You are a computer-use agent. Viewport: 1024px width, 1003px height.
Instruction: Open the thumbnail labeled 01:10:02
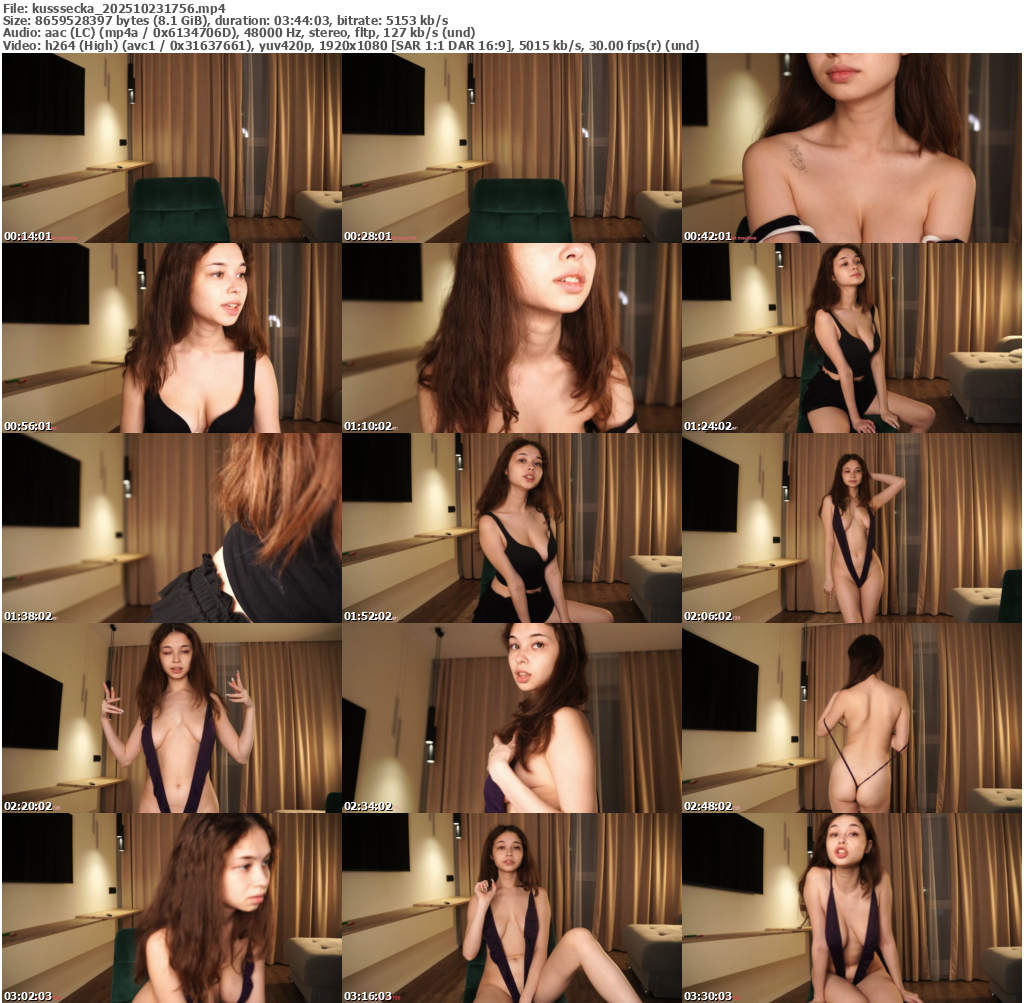click(x=511, y=338)
